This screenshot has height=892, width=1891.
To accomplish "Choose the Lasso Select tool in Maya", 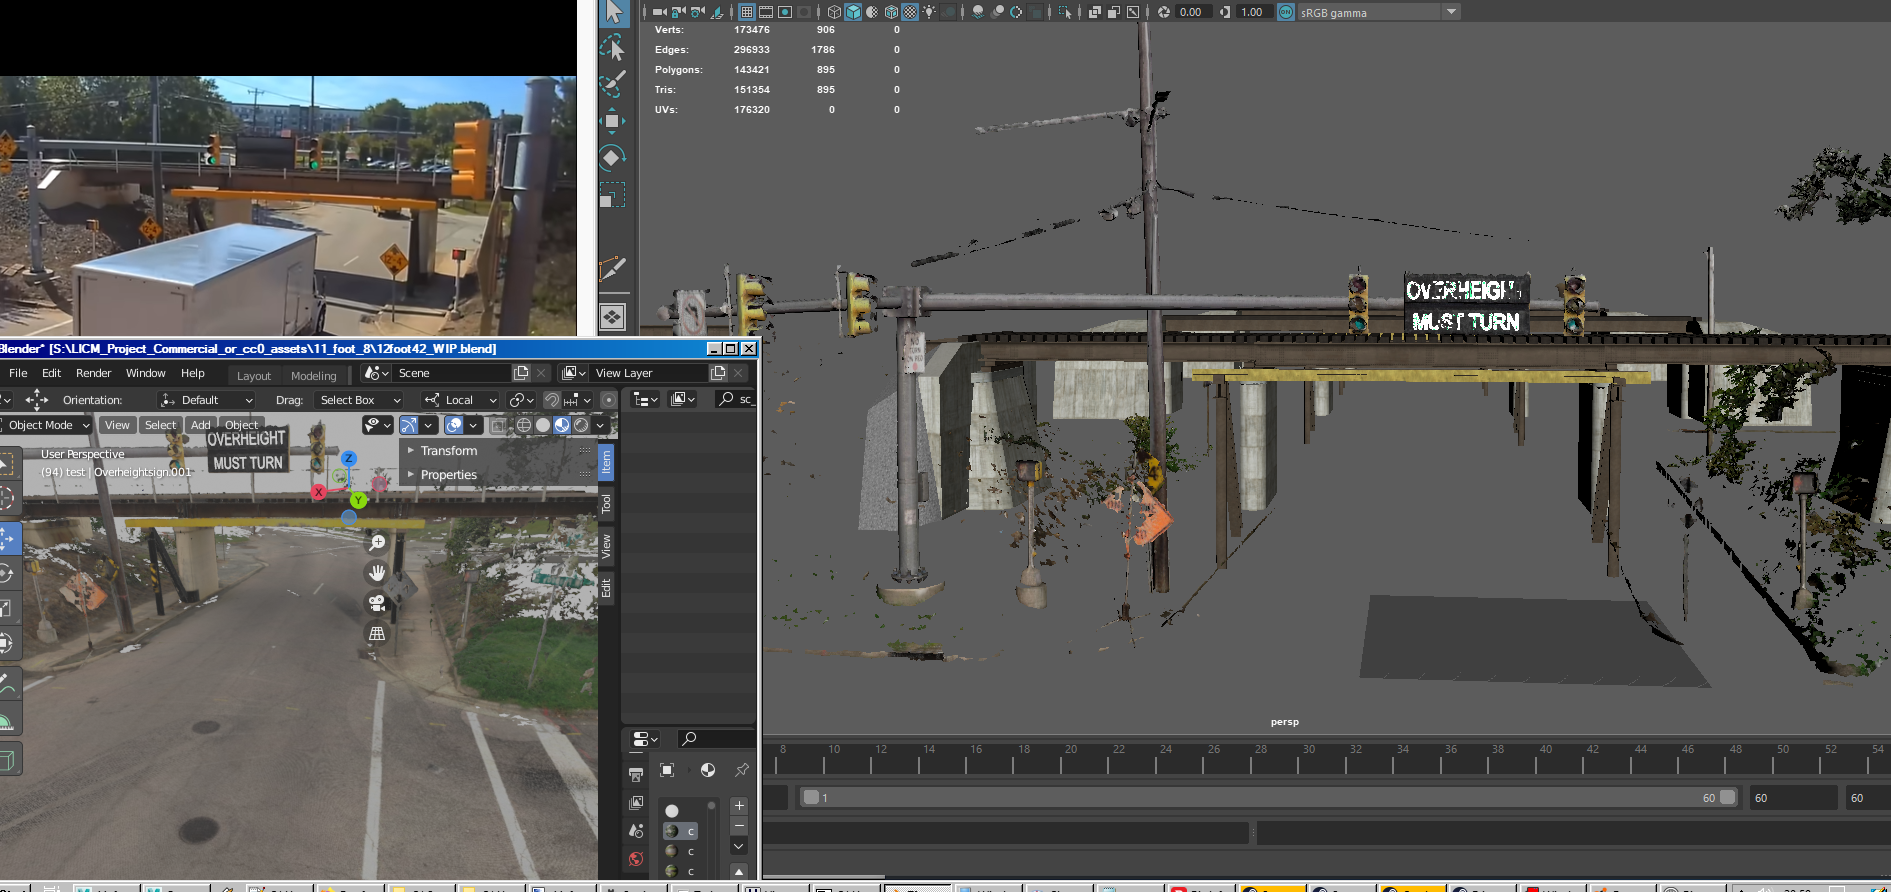I will [612, 46].
